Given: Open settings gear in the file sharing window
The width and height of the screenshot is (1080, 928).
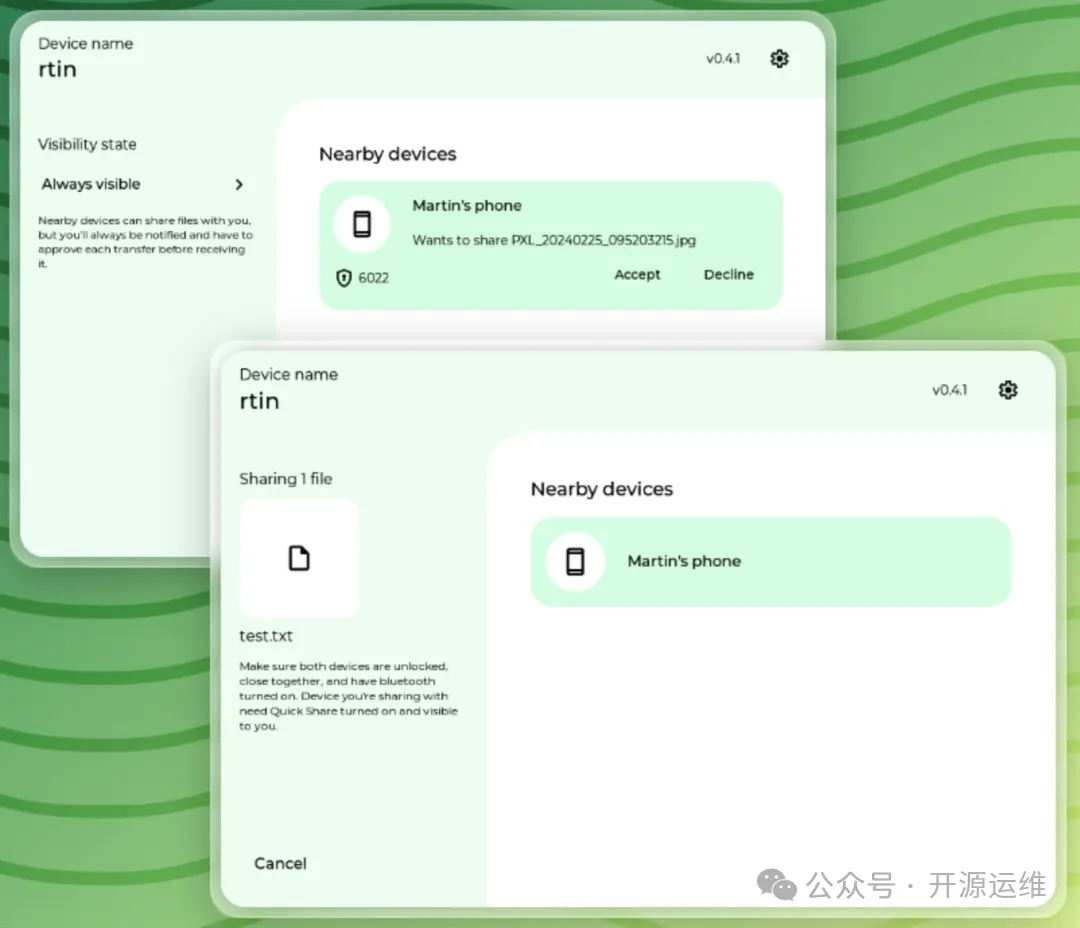Looking at the screenshot, I should point(1007,390).
